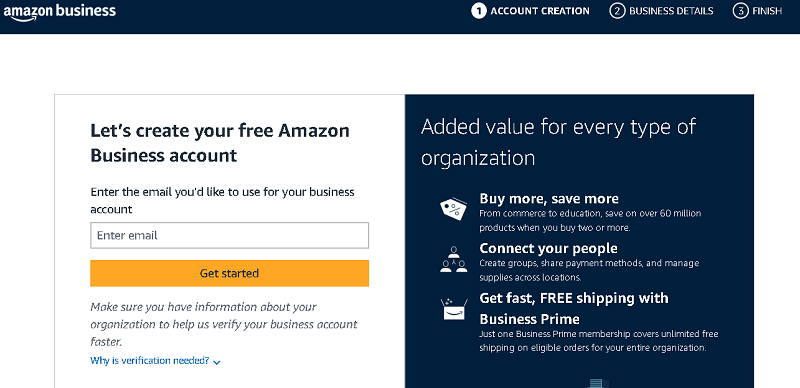Select the Finish step
This screenshot has height=388, width=800.
[758, 11]
